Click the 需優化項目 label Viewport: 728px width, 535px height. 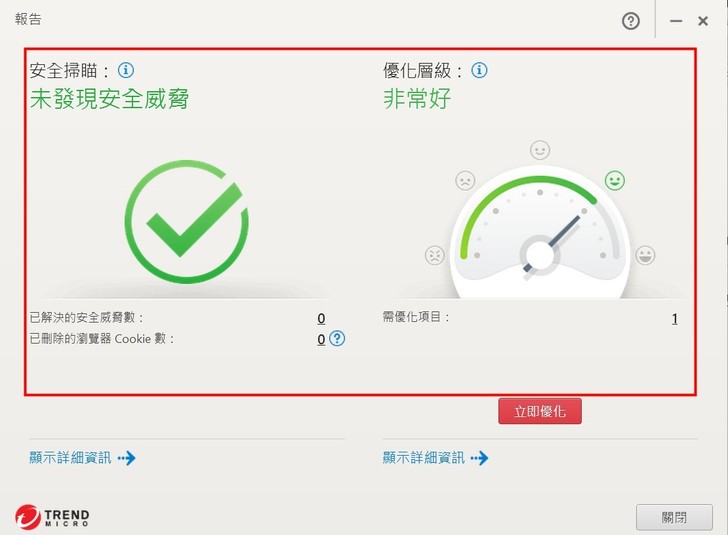pos(416,317)
